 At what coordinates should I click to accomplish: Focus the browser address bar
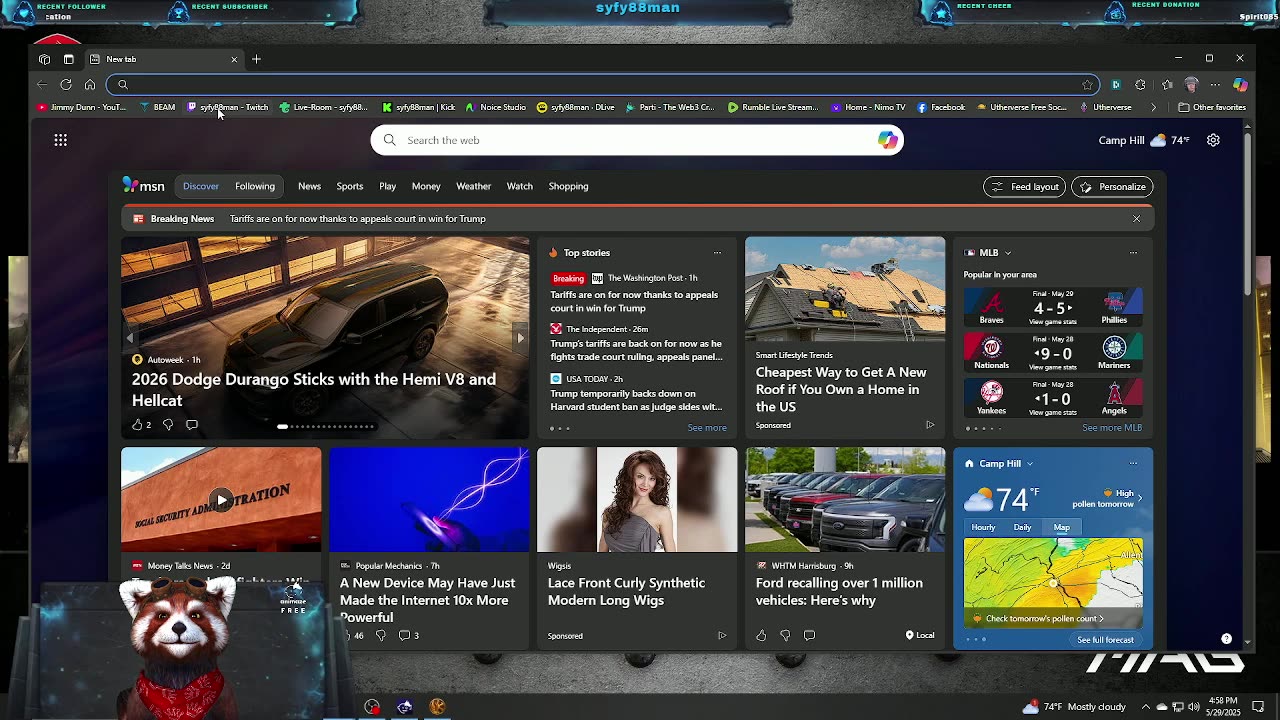tap(605, 85)
